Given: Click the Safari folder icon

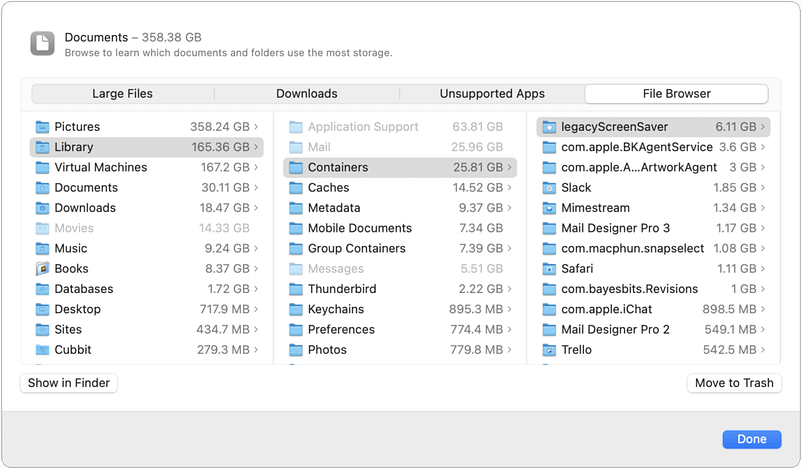Looking at the screenshot, I should tap(549, 269).
